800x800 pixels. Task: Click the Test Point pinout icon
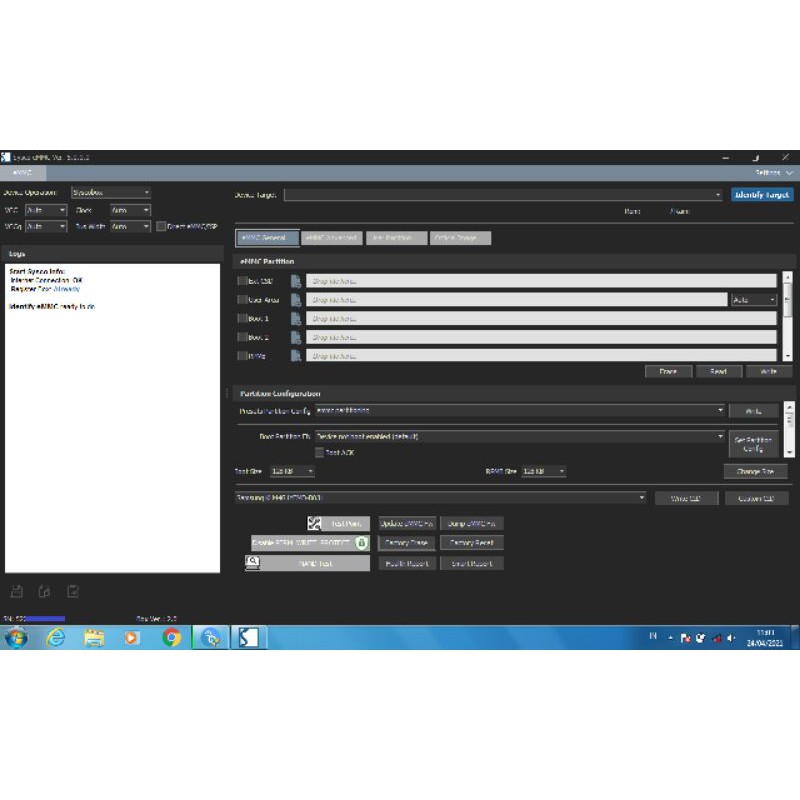pos(314,523)
